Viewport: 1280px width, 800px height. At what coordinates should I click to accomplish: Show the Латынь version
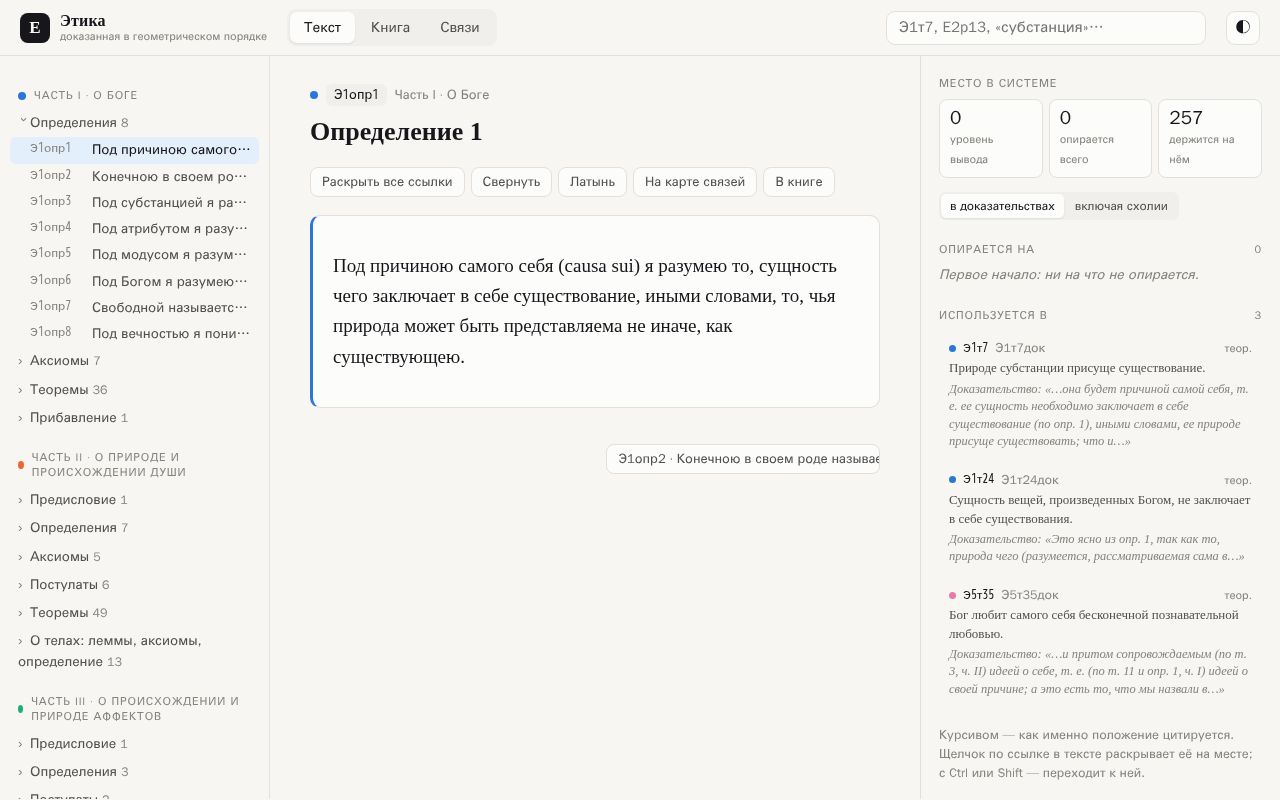(592, 182)
